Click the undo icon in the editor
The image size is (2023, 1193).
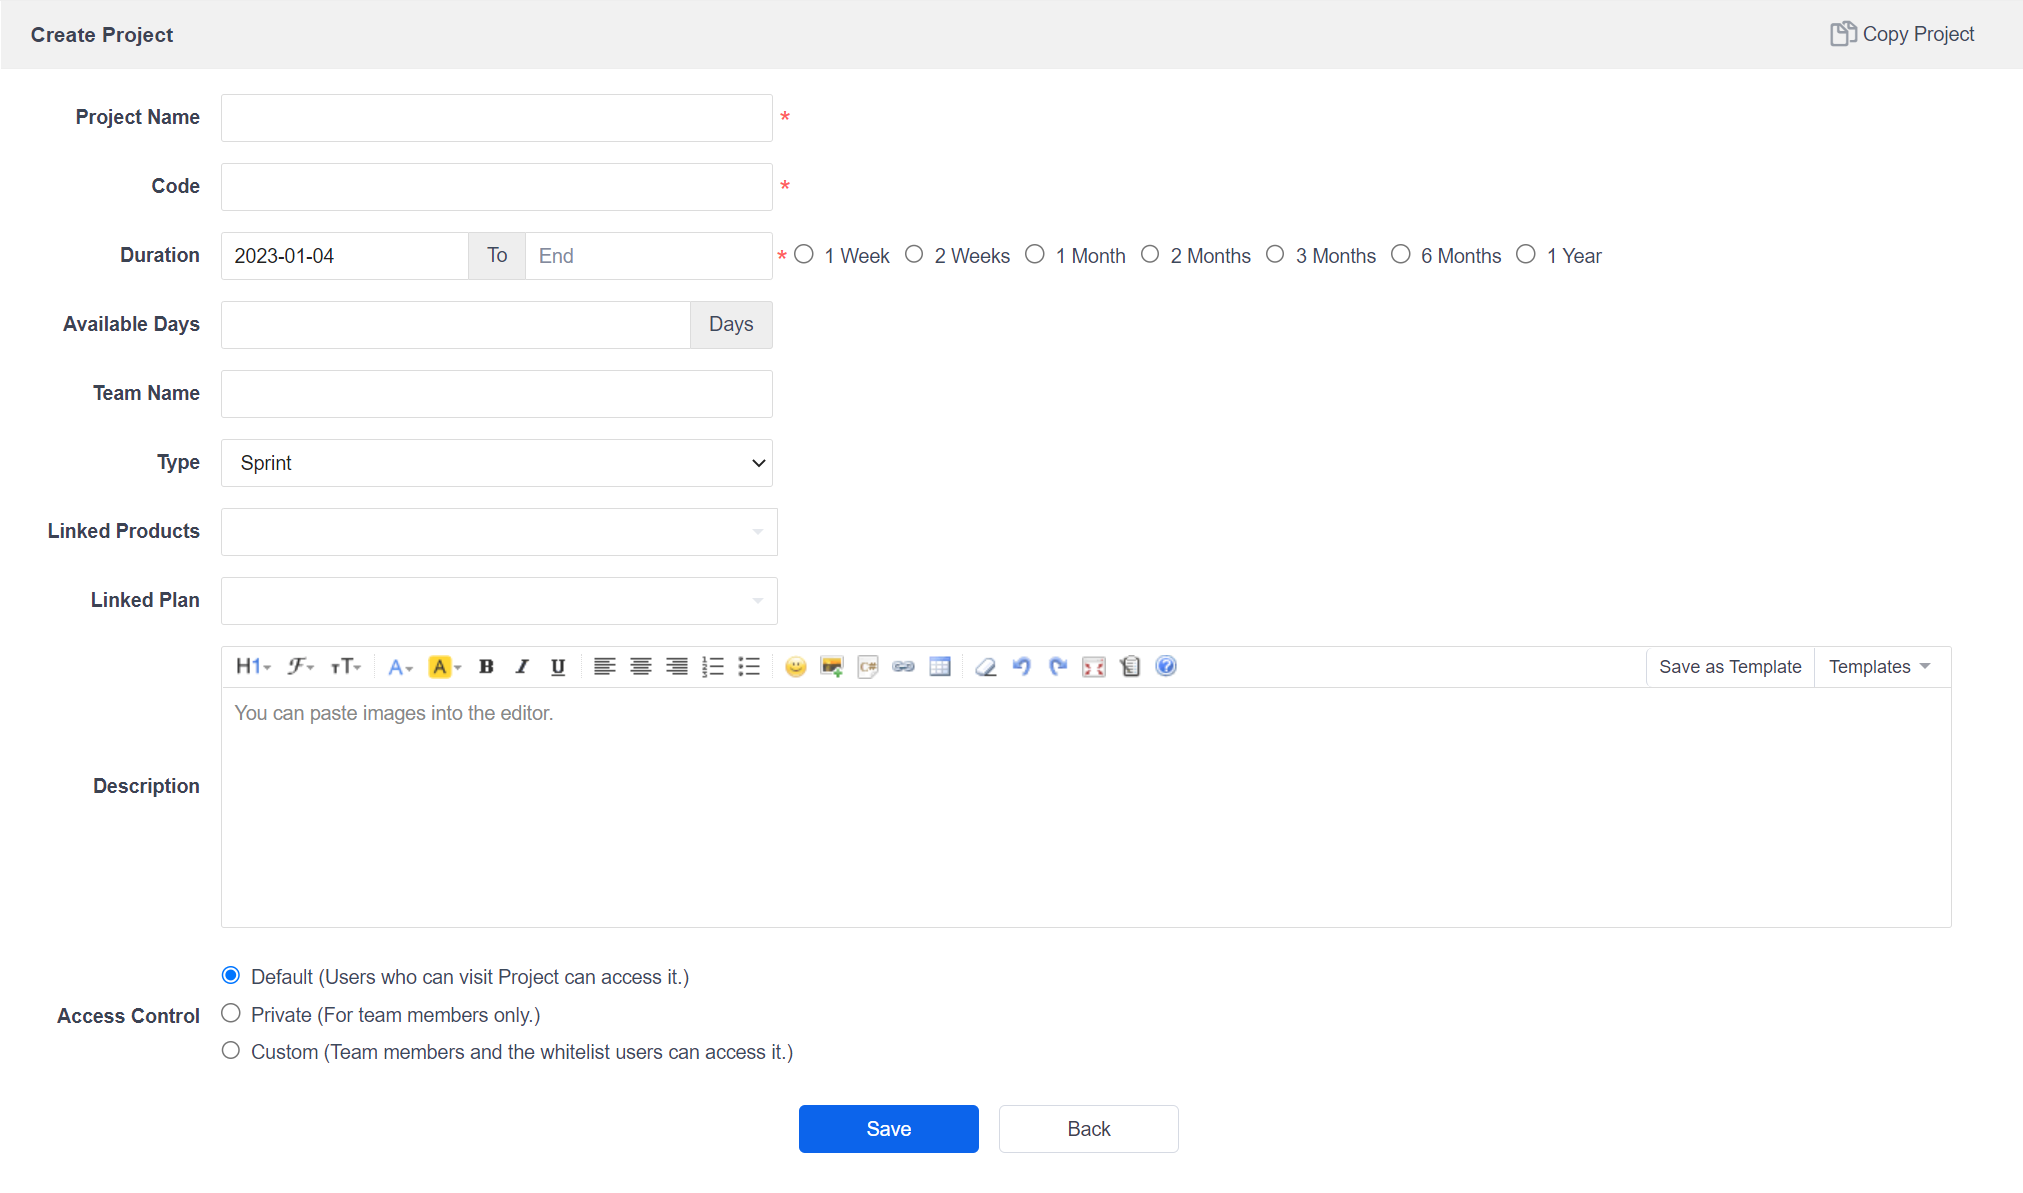coord(1021,667)
